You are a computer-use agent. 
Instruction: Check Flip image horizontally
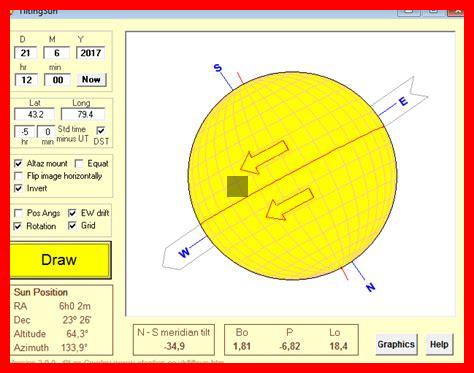tap(18, 176)
